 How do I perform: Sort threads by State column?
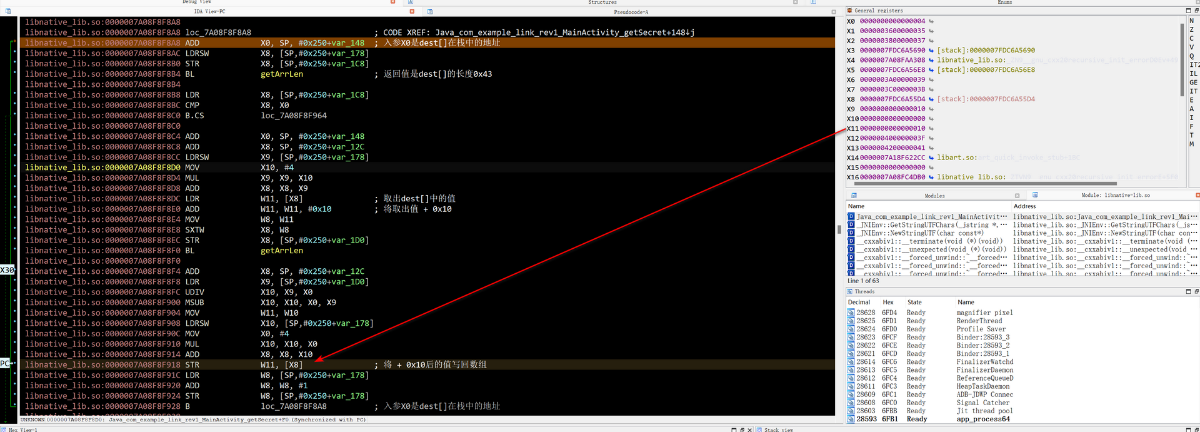[x=929, y=301]
